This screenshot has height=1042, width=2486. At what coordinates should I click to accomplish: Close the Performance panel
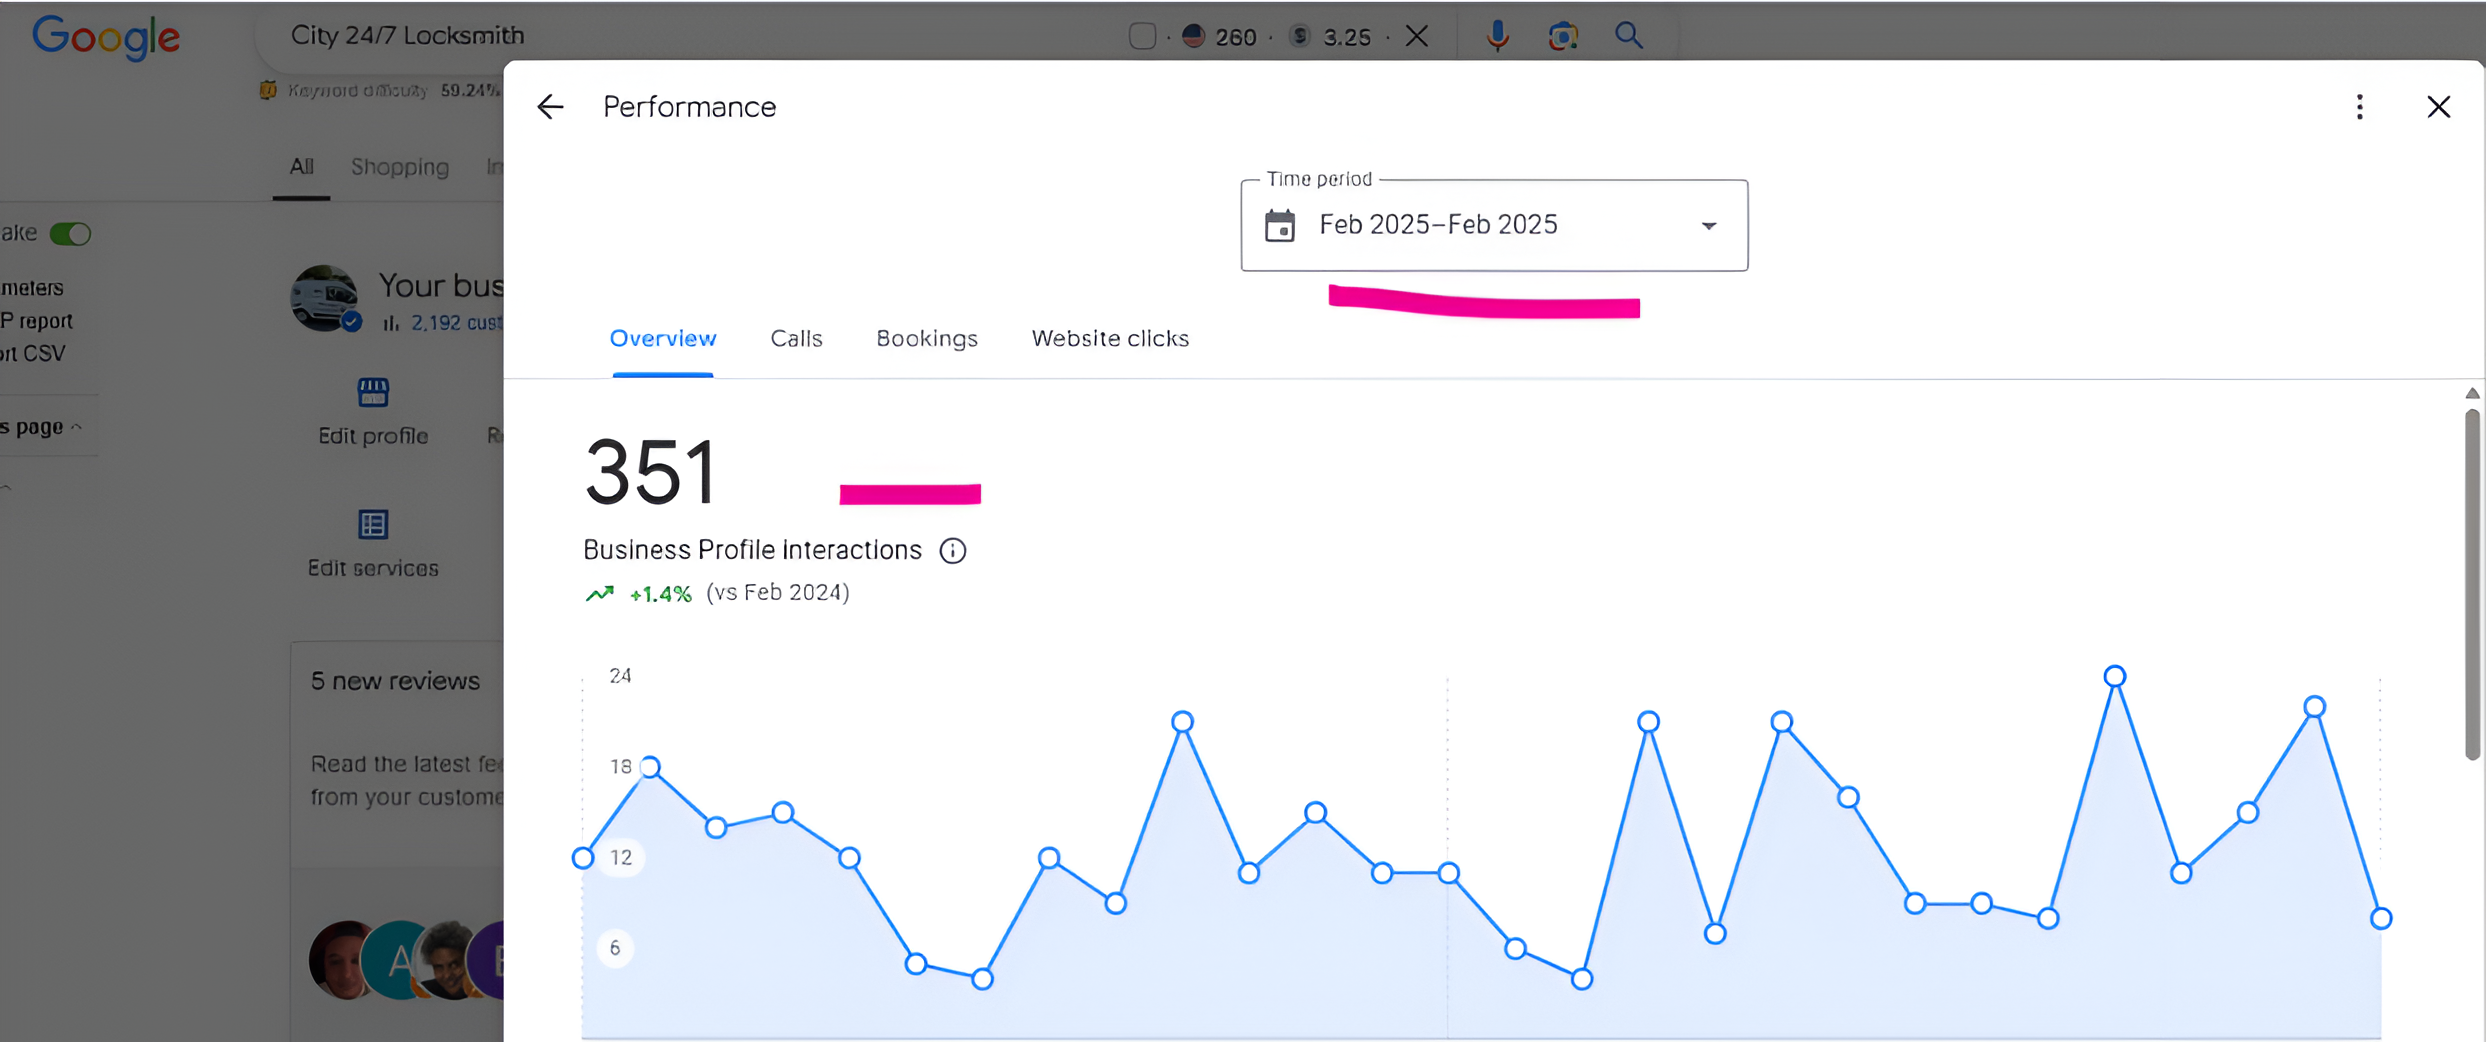pyautogui.click(x=2439, y=107)
